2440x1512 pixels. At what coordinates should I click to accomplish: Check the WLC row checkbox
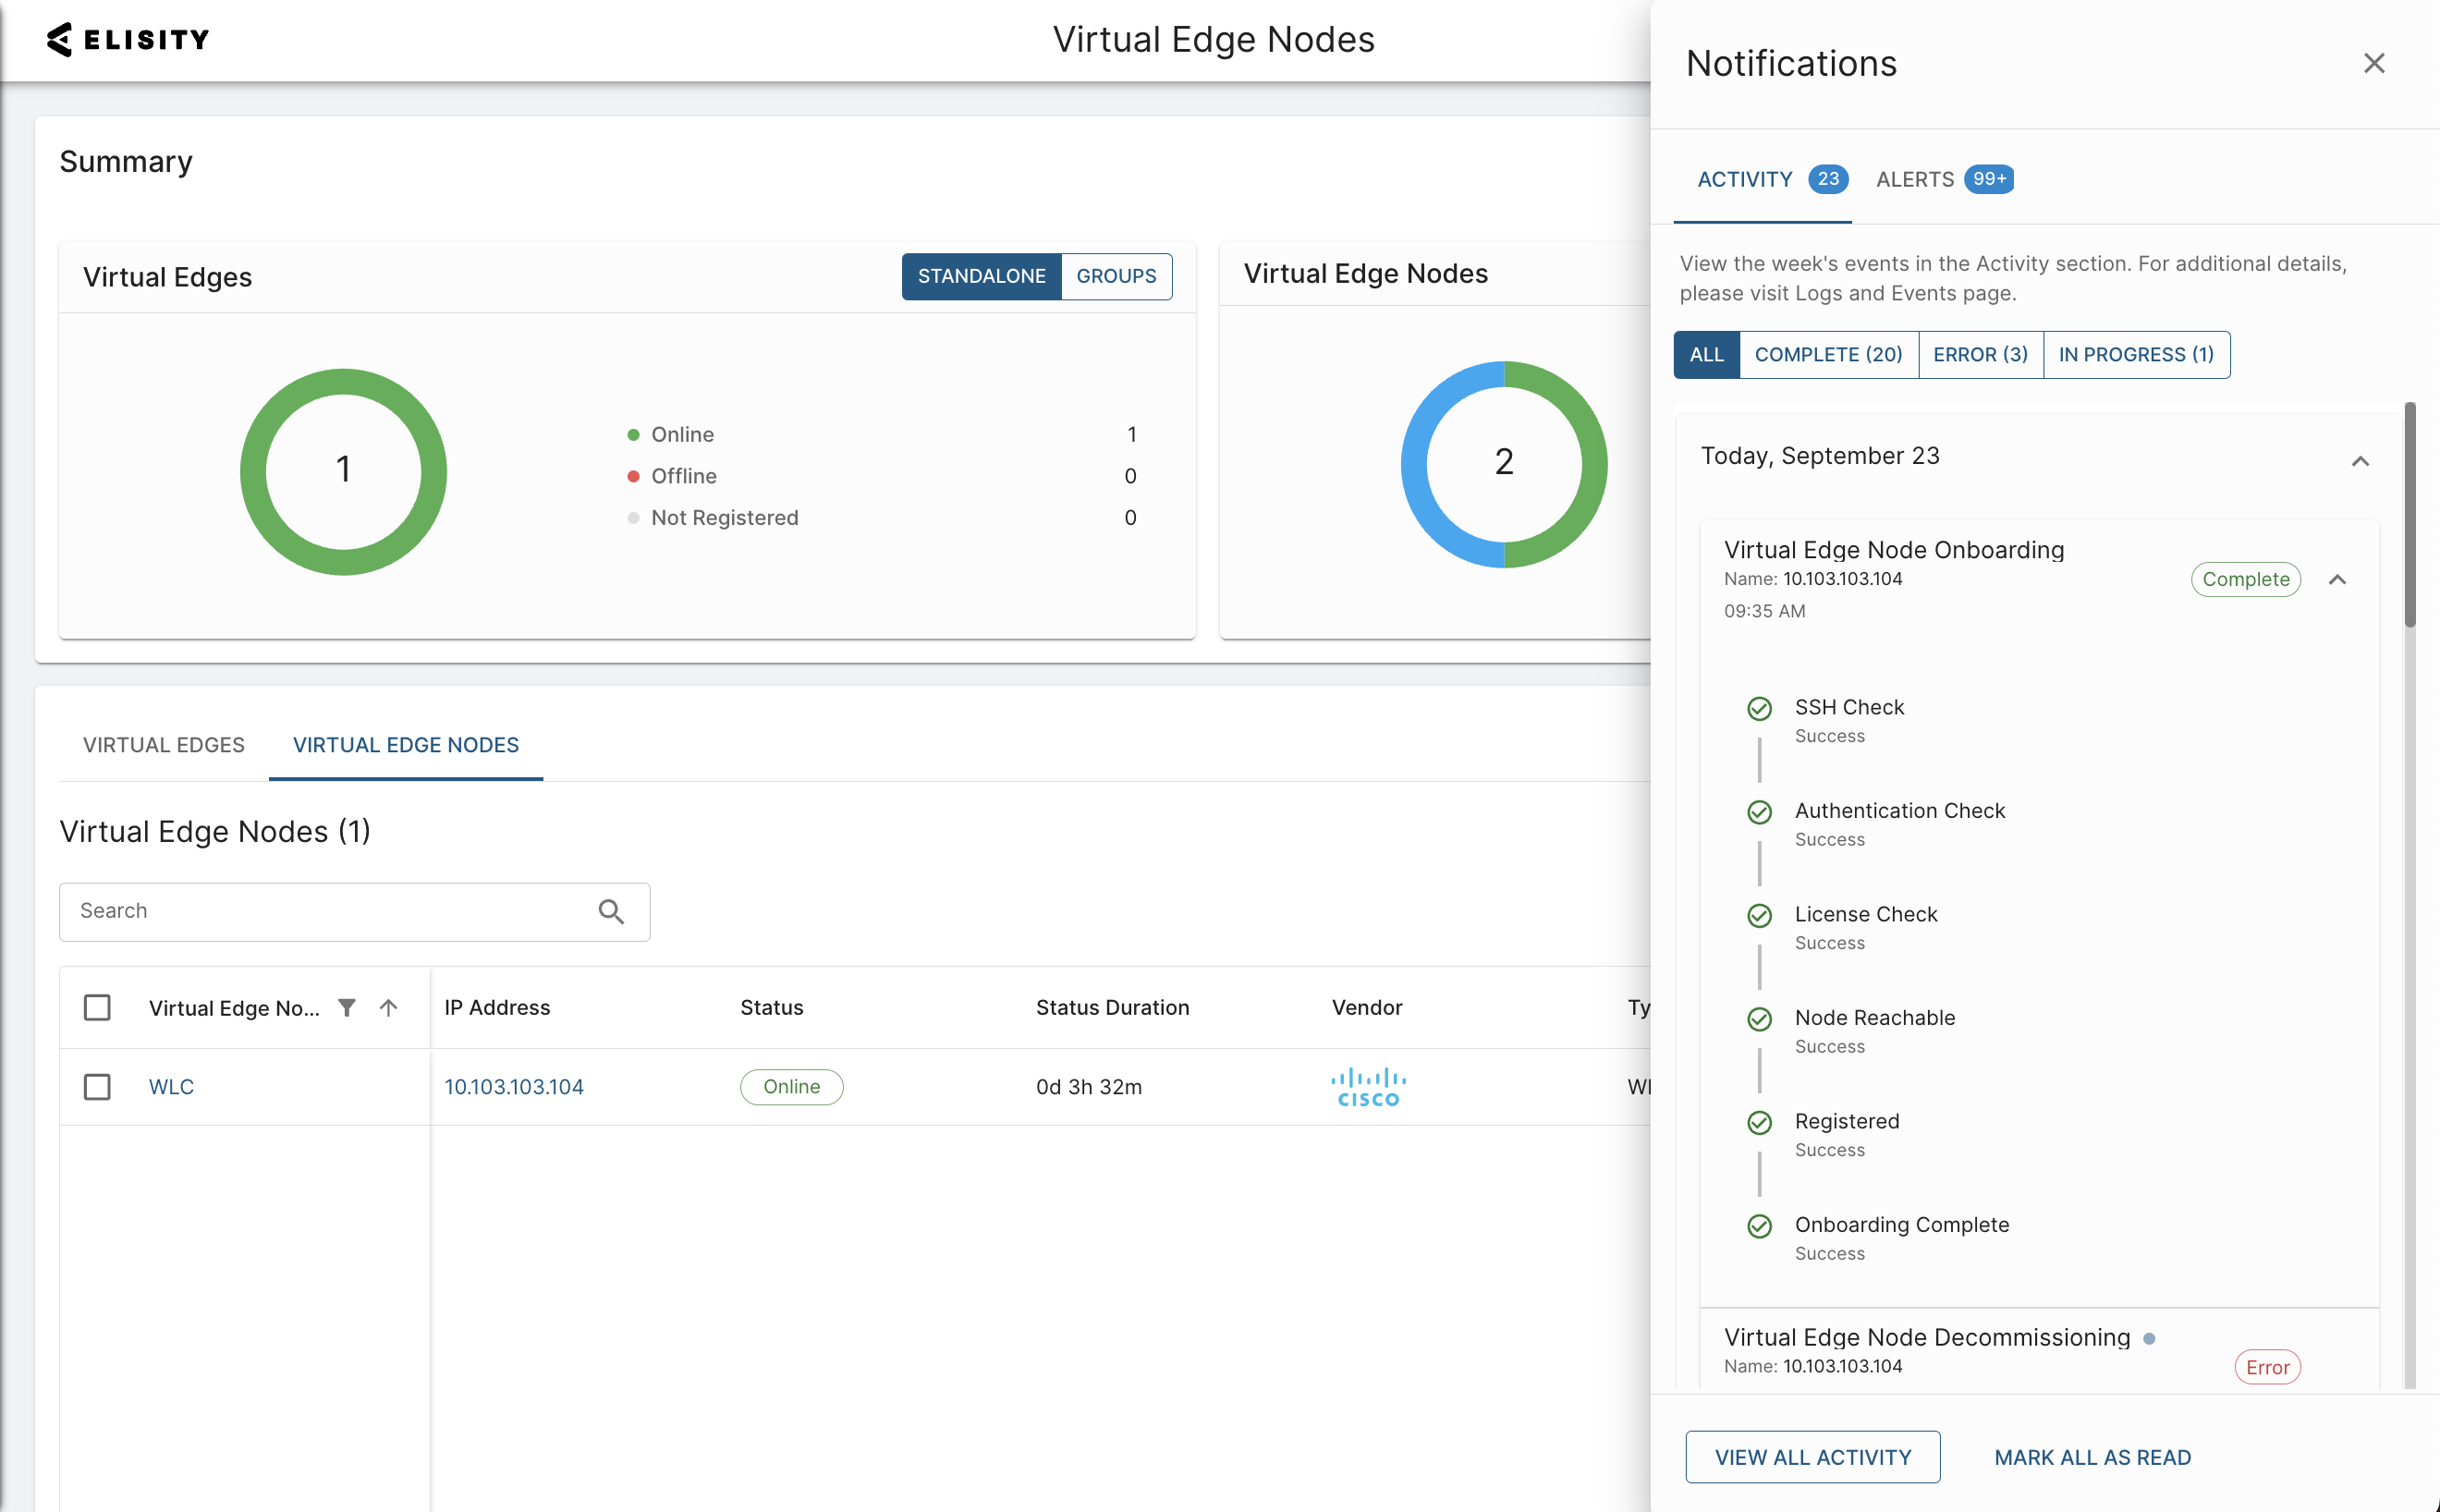97,1087
